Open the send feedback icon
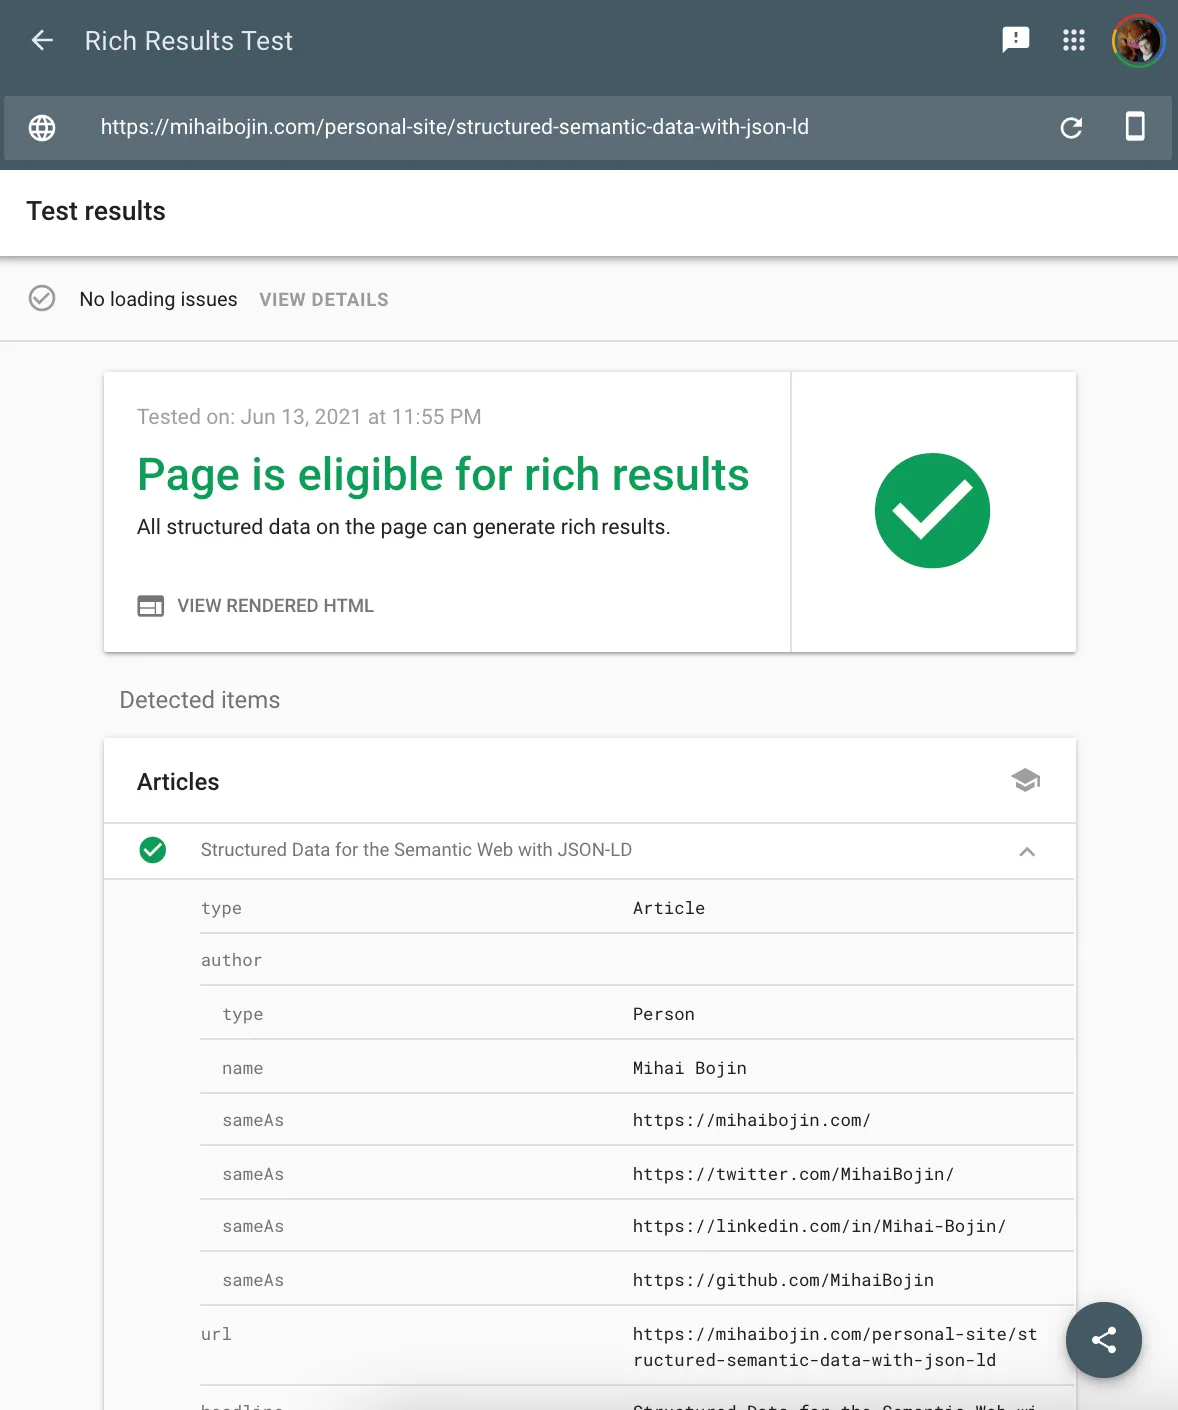This screenshot has height=1410, width=1178. (x=1016, y=40)
